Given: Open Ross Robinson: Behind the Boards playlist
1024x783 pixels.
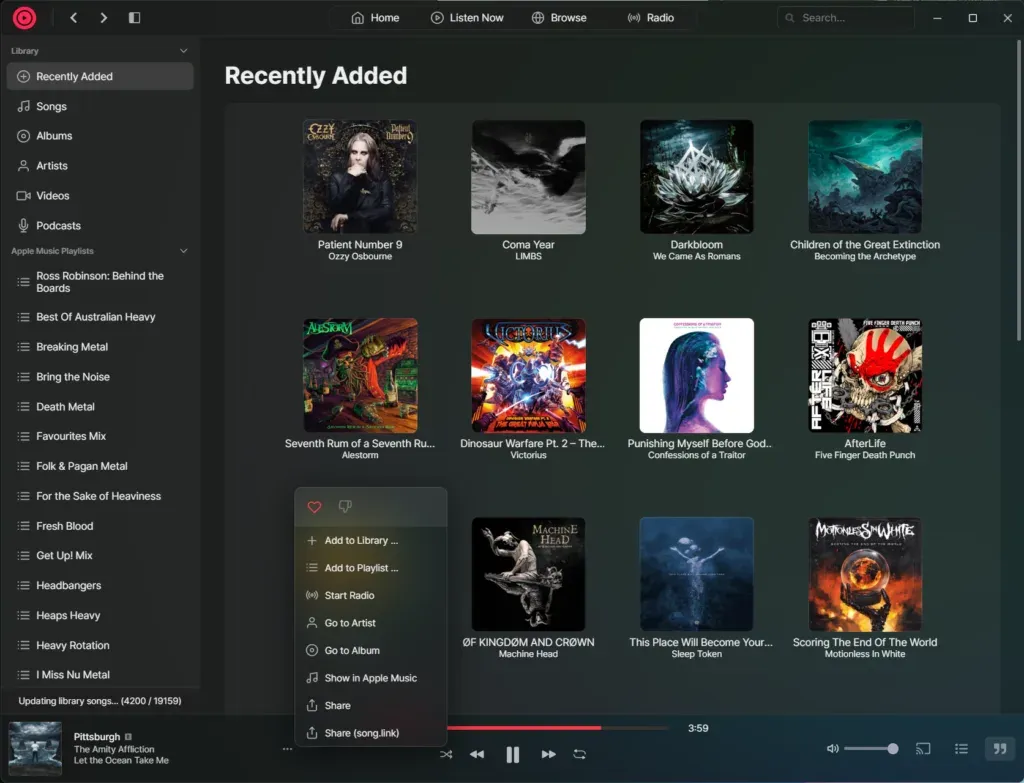Looking at the screenshot, I should tap(100, 282).
